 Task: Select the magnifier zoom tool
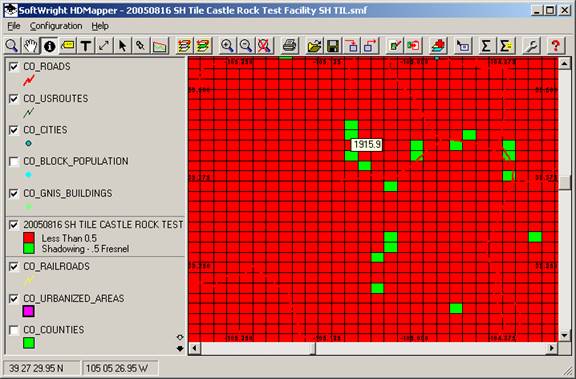click(x=12, y=46)
